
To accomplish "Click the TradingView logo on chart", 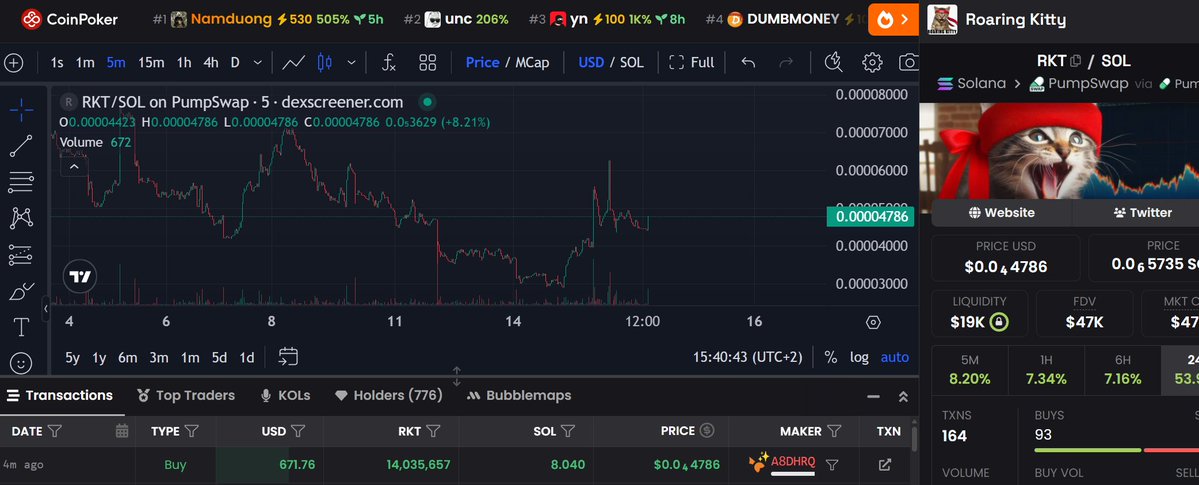I will (x=80, y=277).
